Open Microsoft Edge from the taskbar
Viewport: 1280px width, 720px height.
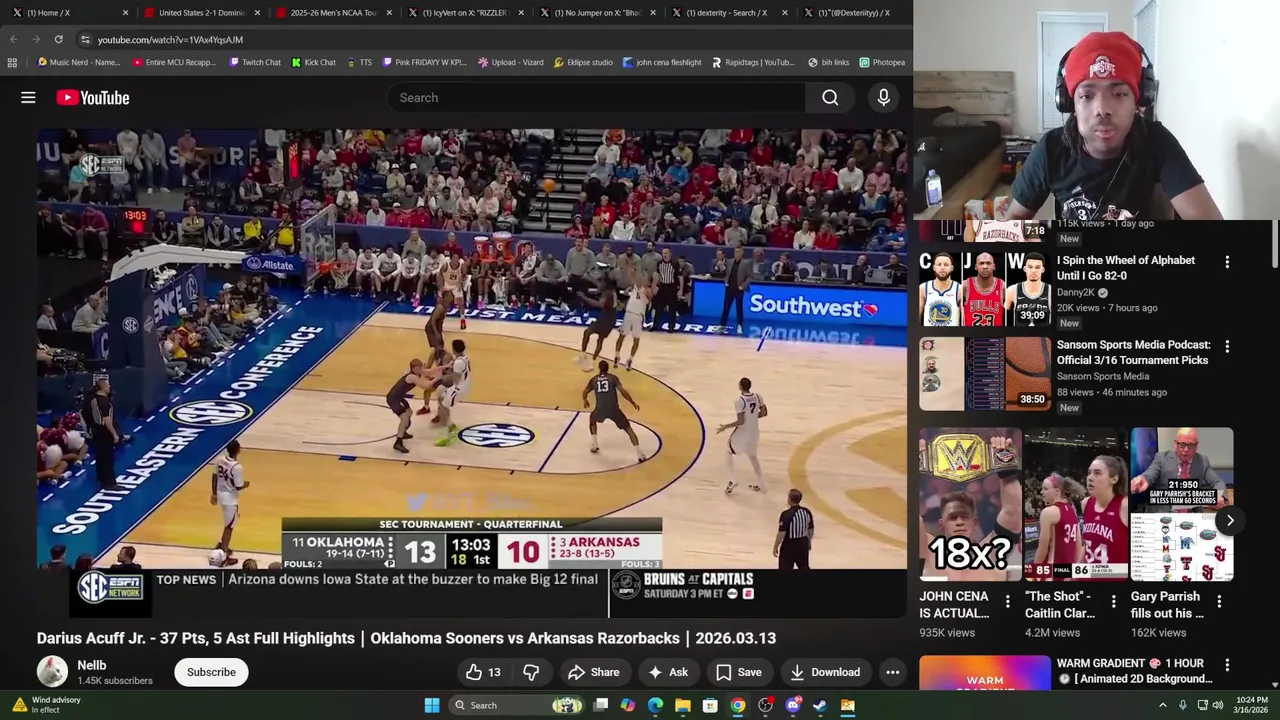[655, 705]
